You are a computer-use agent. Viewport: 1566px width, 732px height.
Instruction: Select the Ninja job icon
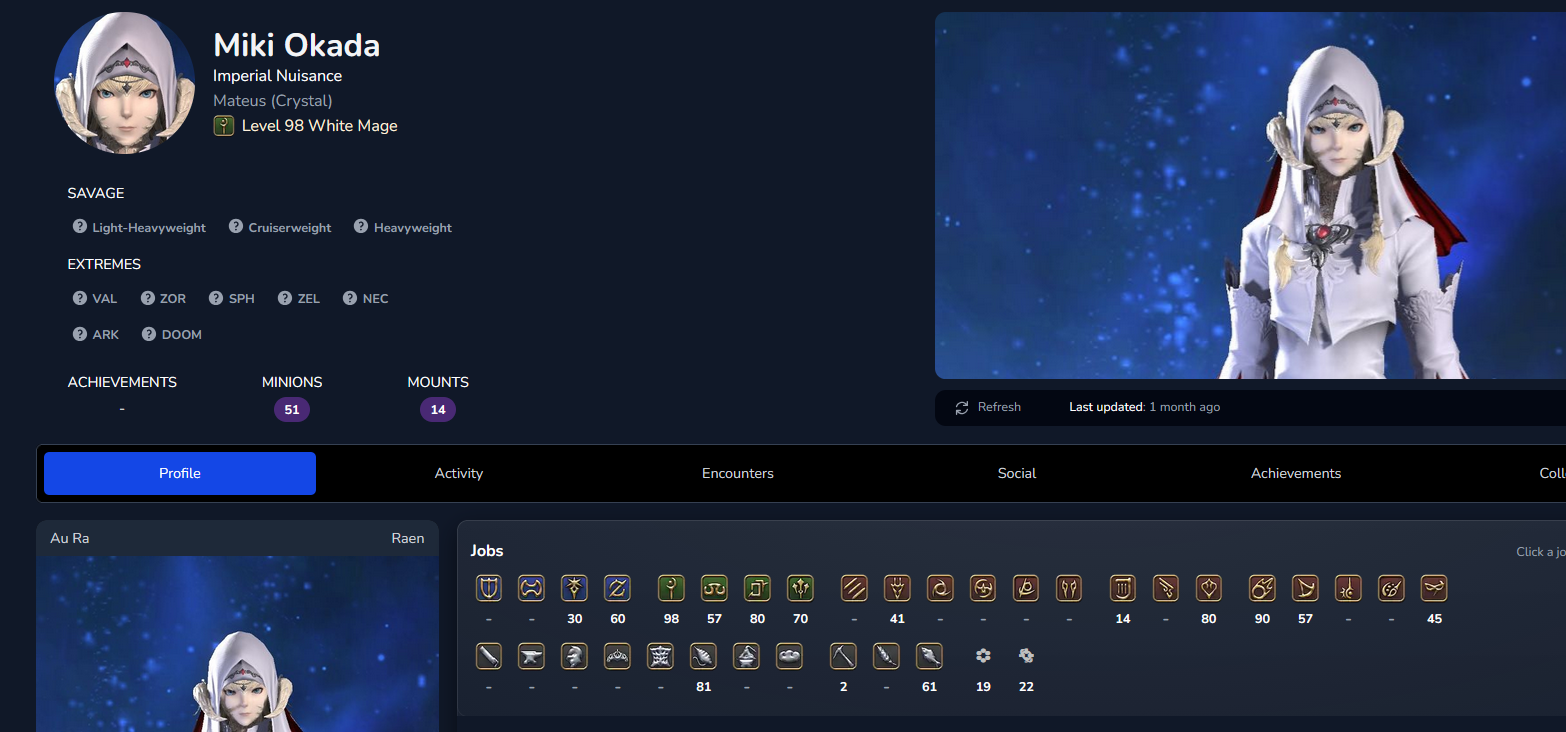(940, 588)
